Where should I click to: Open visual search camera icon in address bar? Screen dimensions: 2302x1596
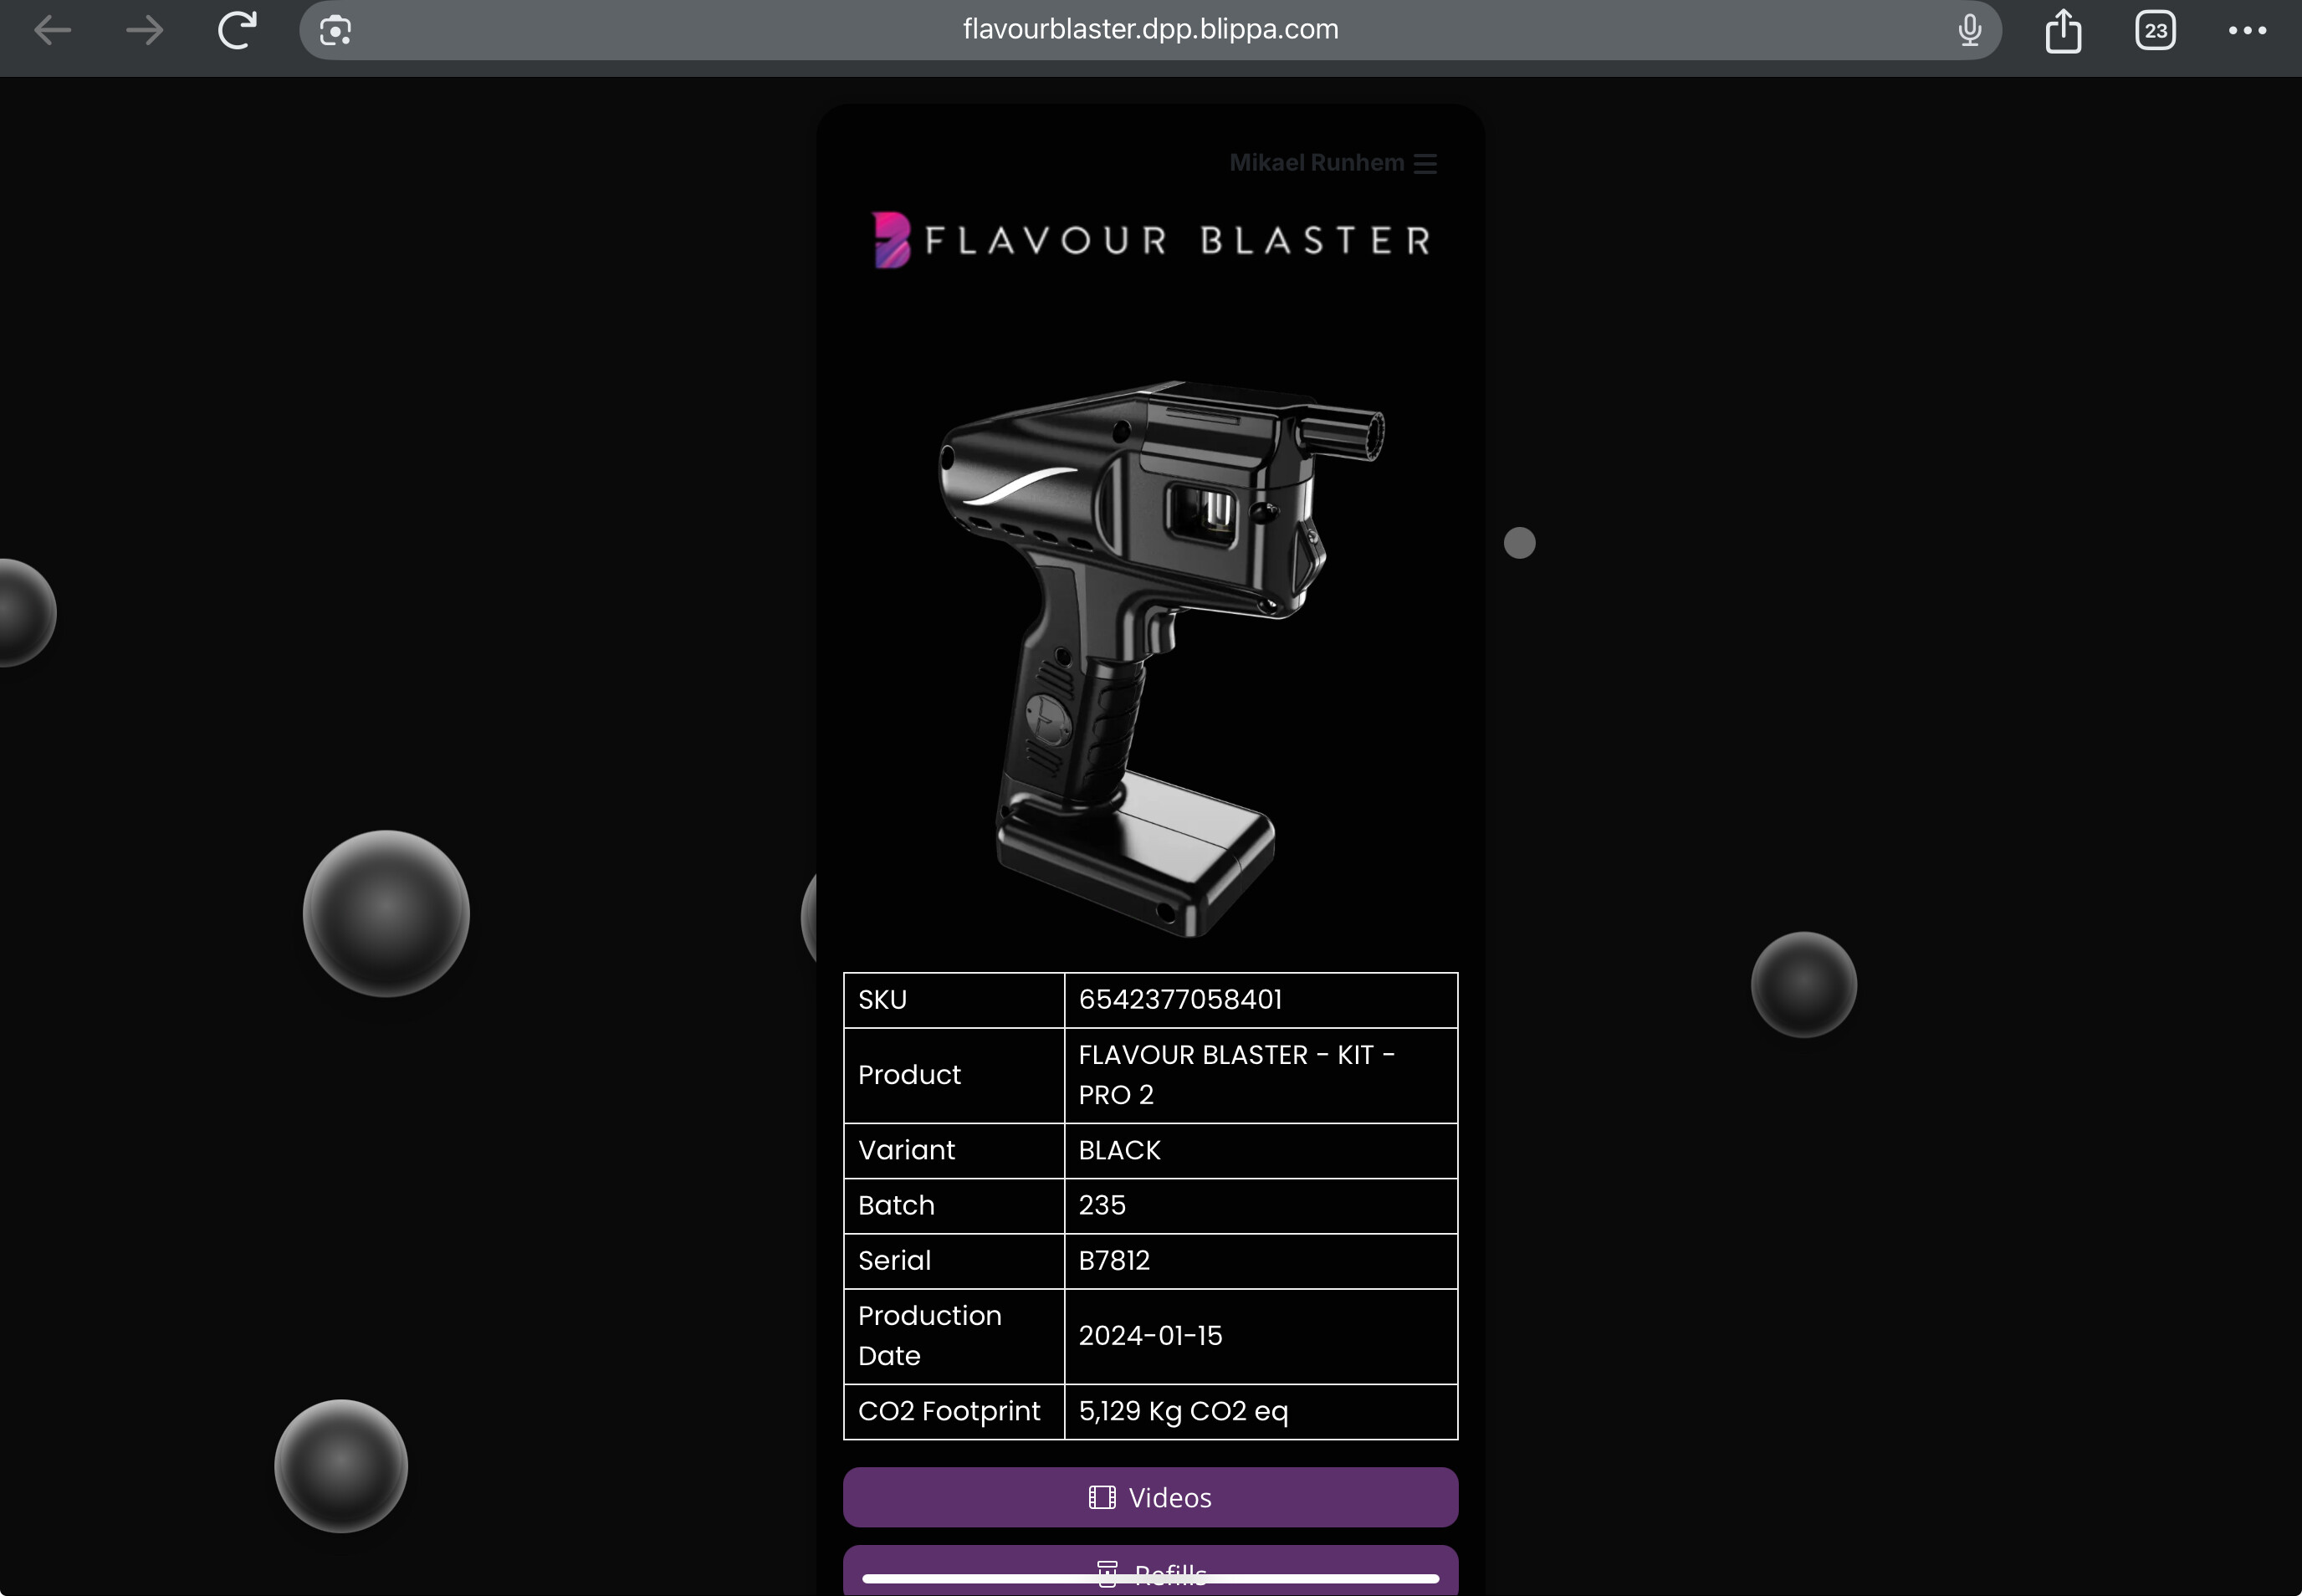pos(335,31)
